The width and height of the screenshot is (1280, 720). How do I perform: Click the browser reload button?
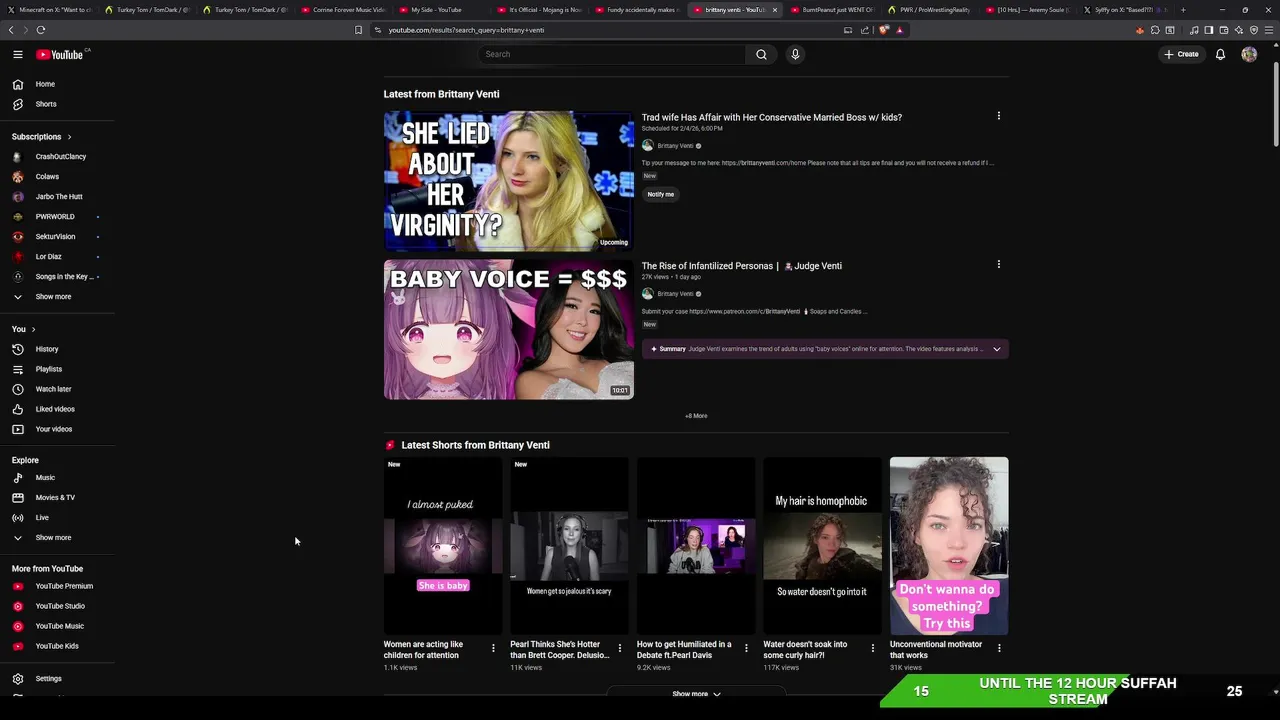coord(41,30)
